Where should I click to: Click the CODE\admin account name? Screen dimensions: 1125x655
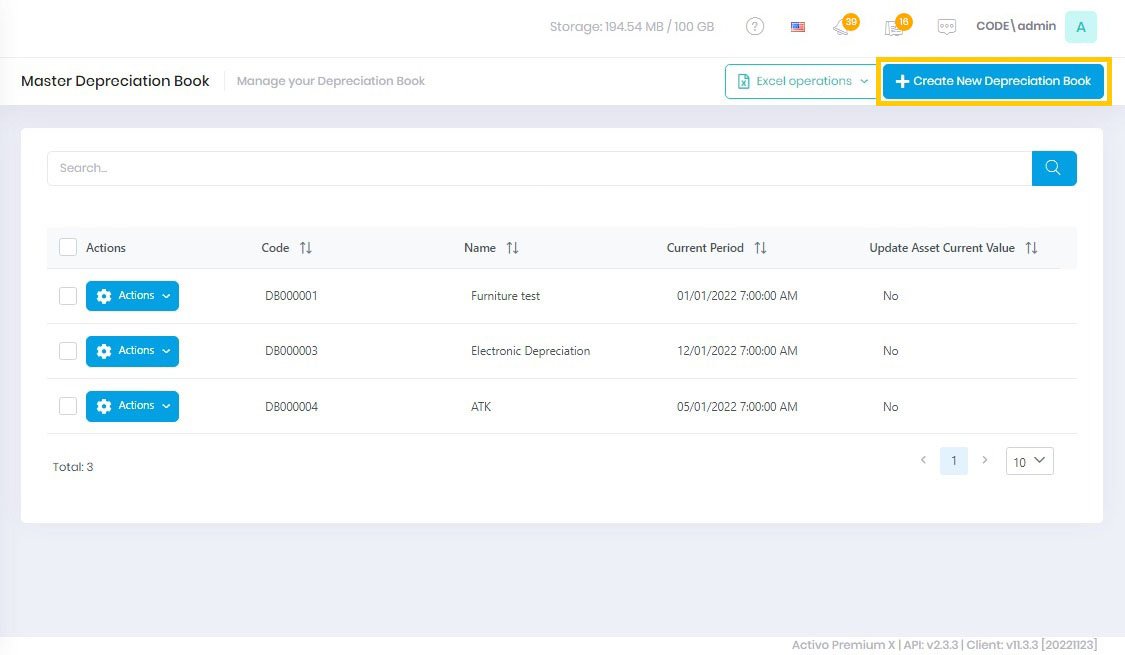[1016, 26]
